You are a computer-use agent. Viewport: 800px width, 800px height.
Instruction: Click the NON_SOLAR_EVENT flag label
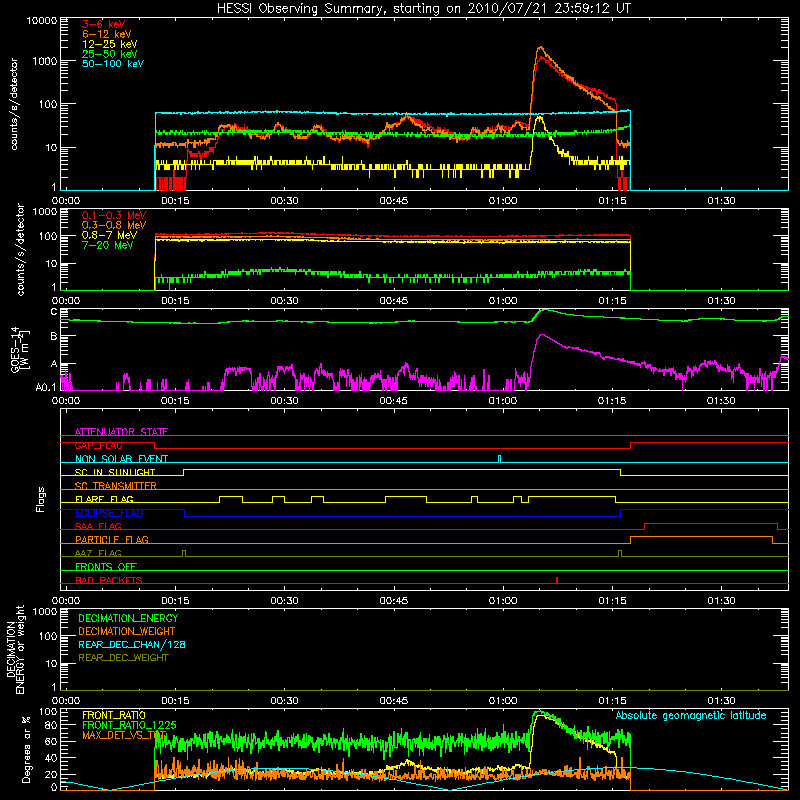[x=121, y=459]
